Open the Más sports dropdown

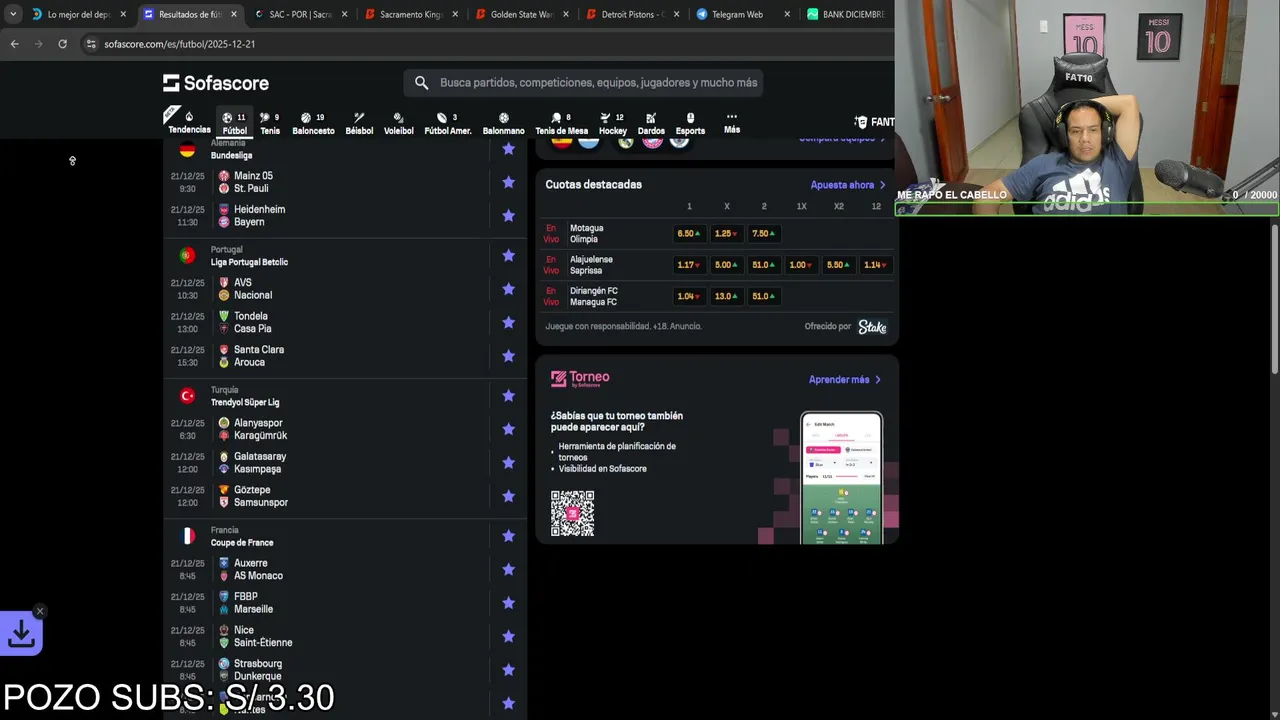click(x=732, y=122)
